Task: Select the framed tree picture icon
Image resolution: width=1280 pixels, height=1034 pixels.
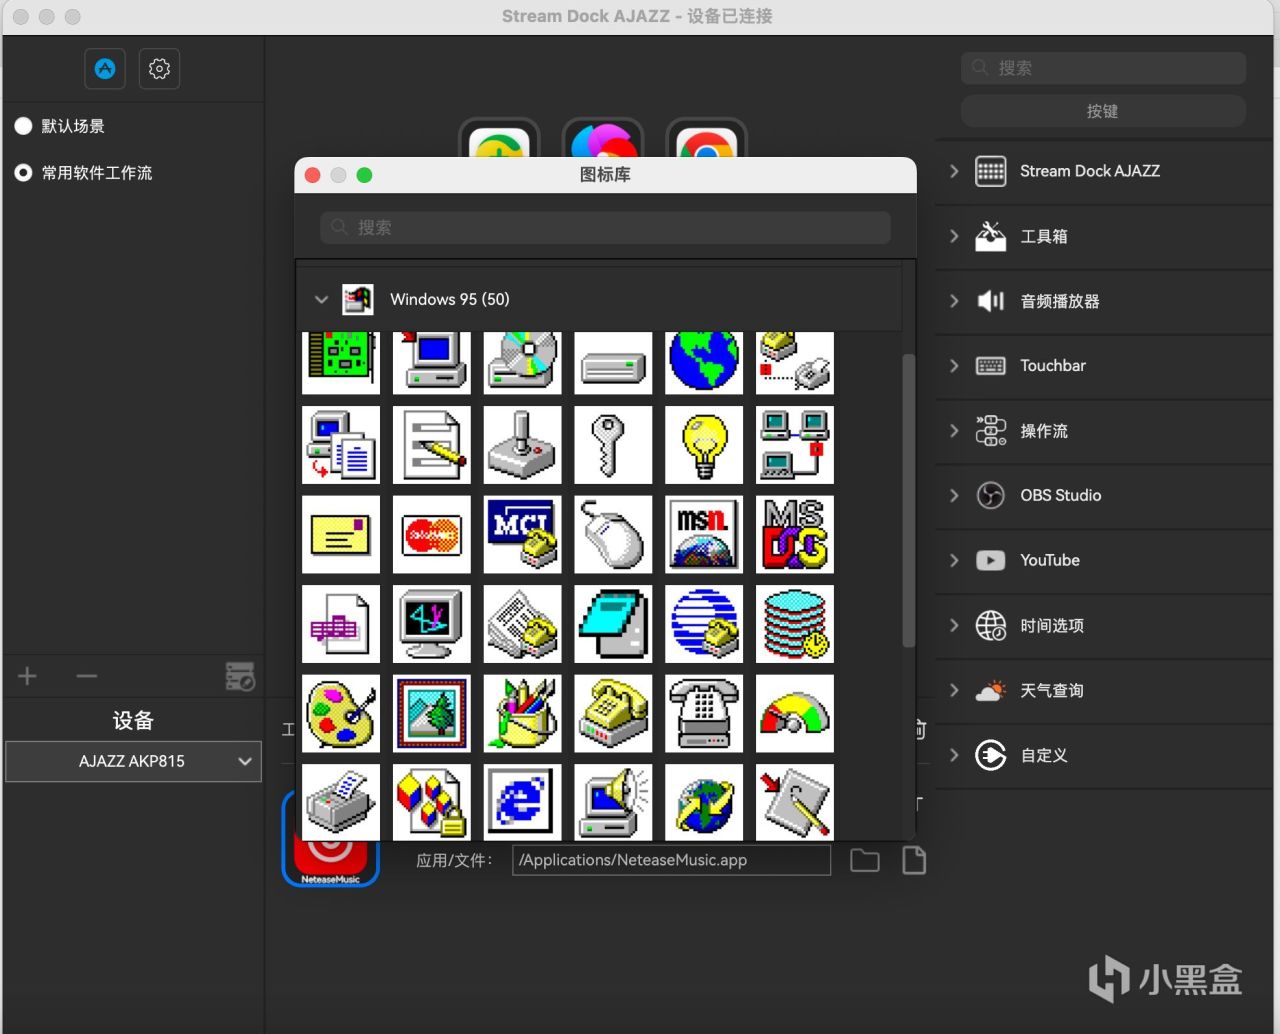Action: pos(432,714)
